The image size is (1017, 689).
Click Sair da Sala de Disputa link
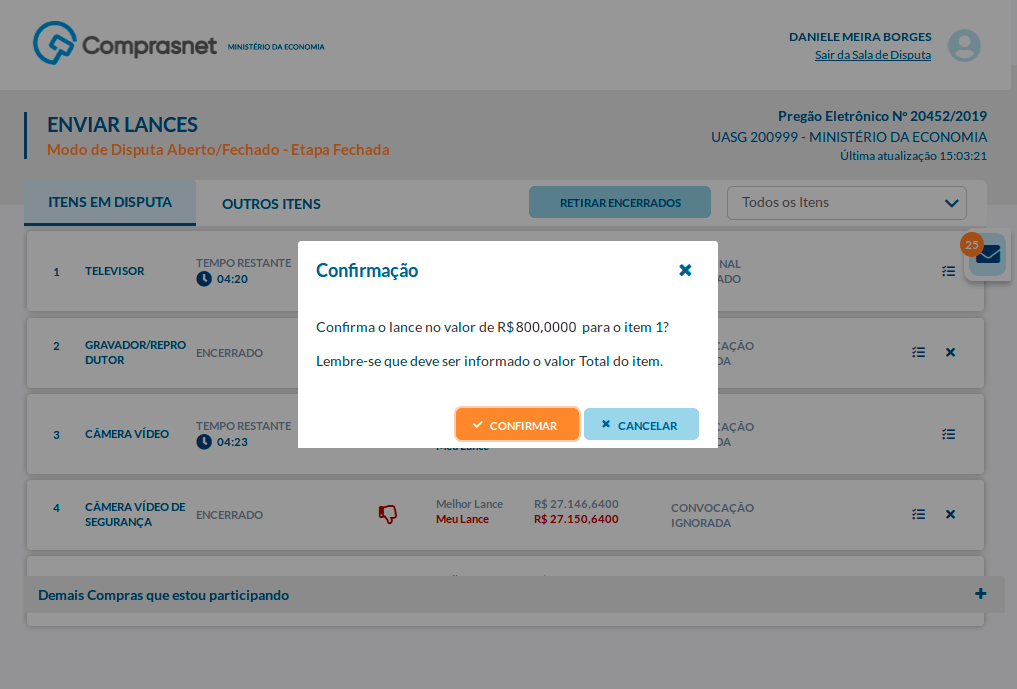pyautogui.click(x=872, y=55)
